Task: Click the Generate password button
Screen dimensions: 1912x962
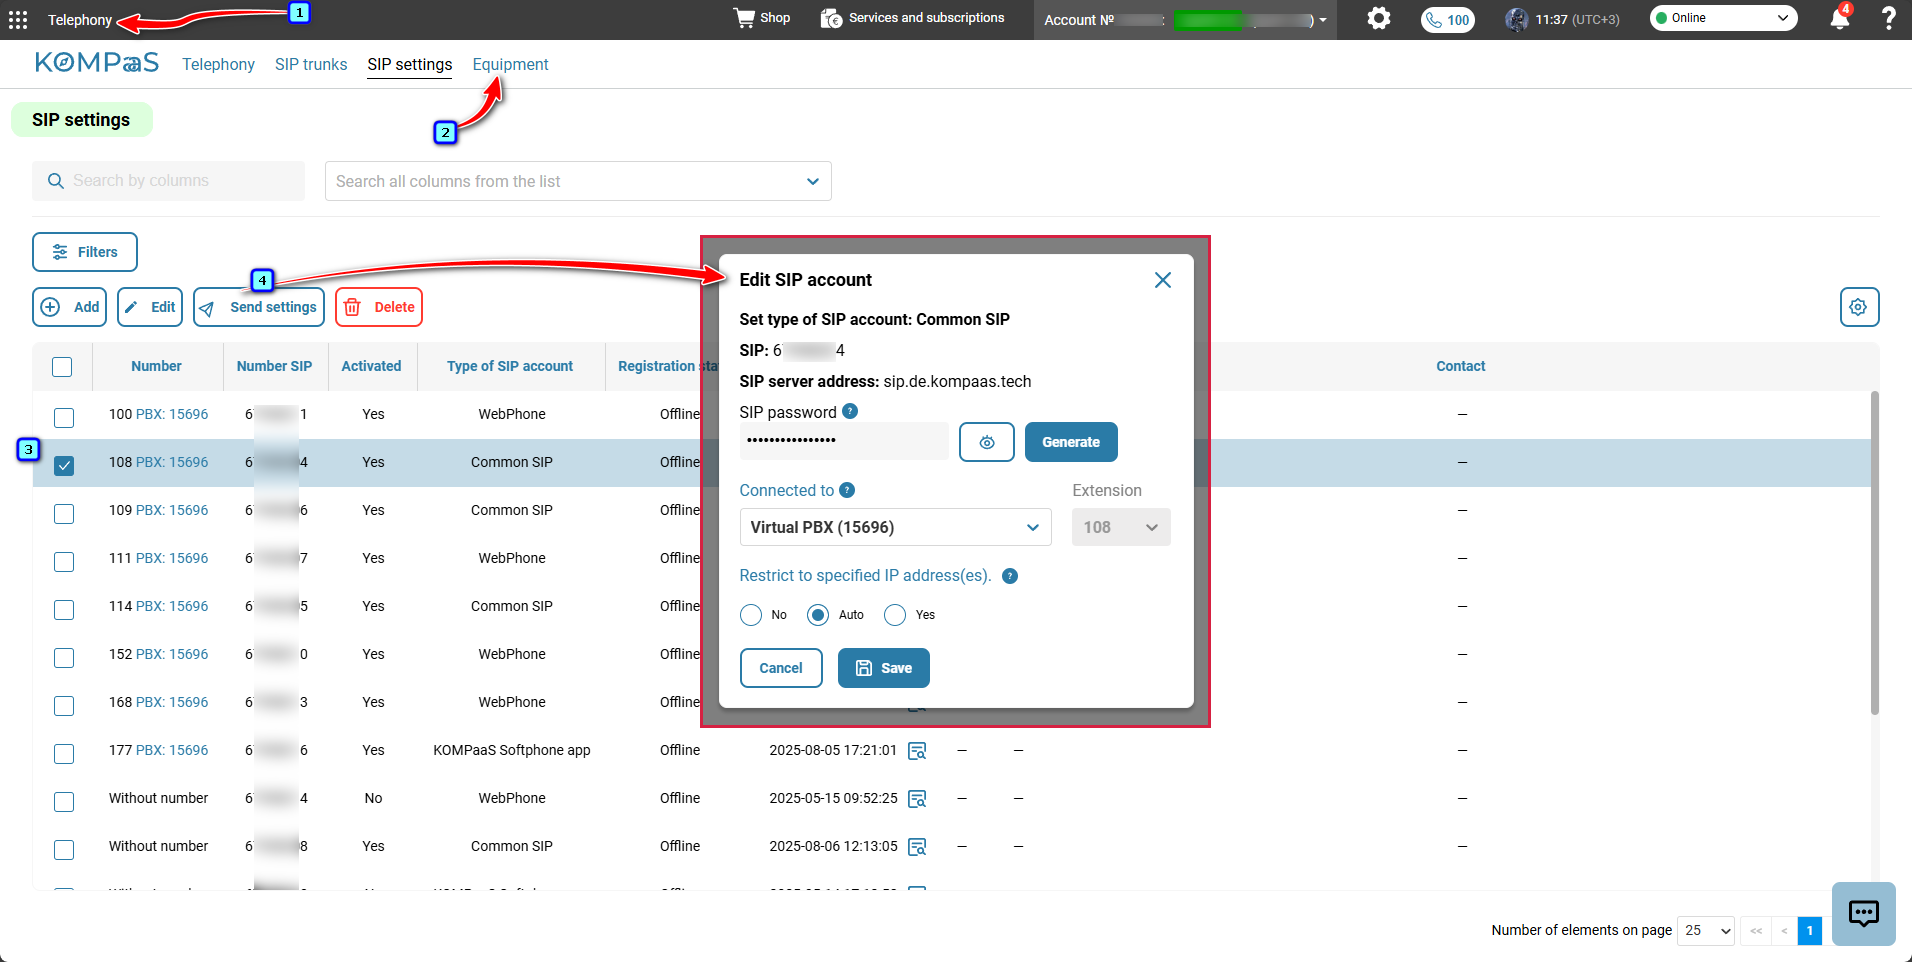Action: click(1071, 442)
